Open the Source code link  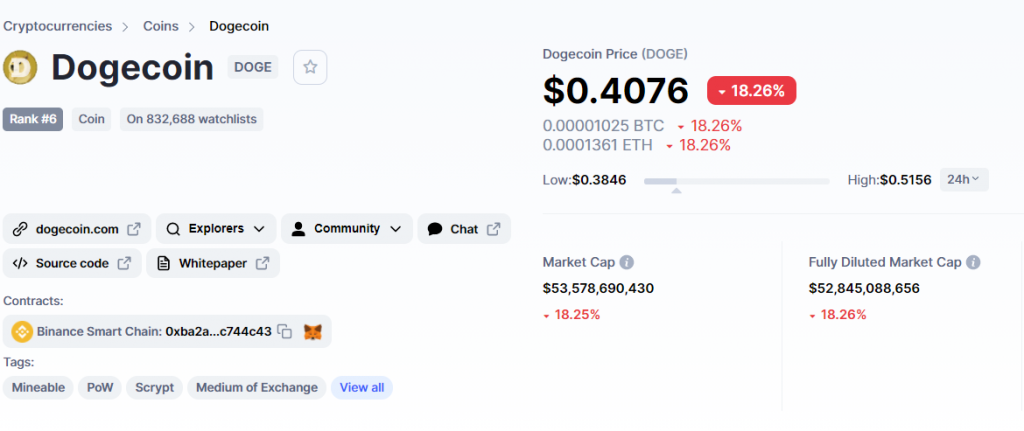[x=71, y=263]
